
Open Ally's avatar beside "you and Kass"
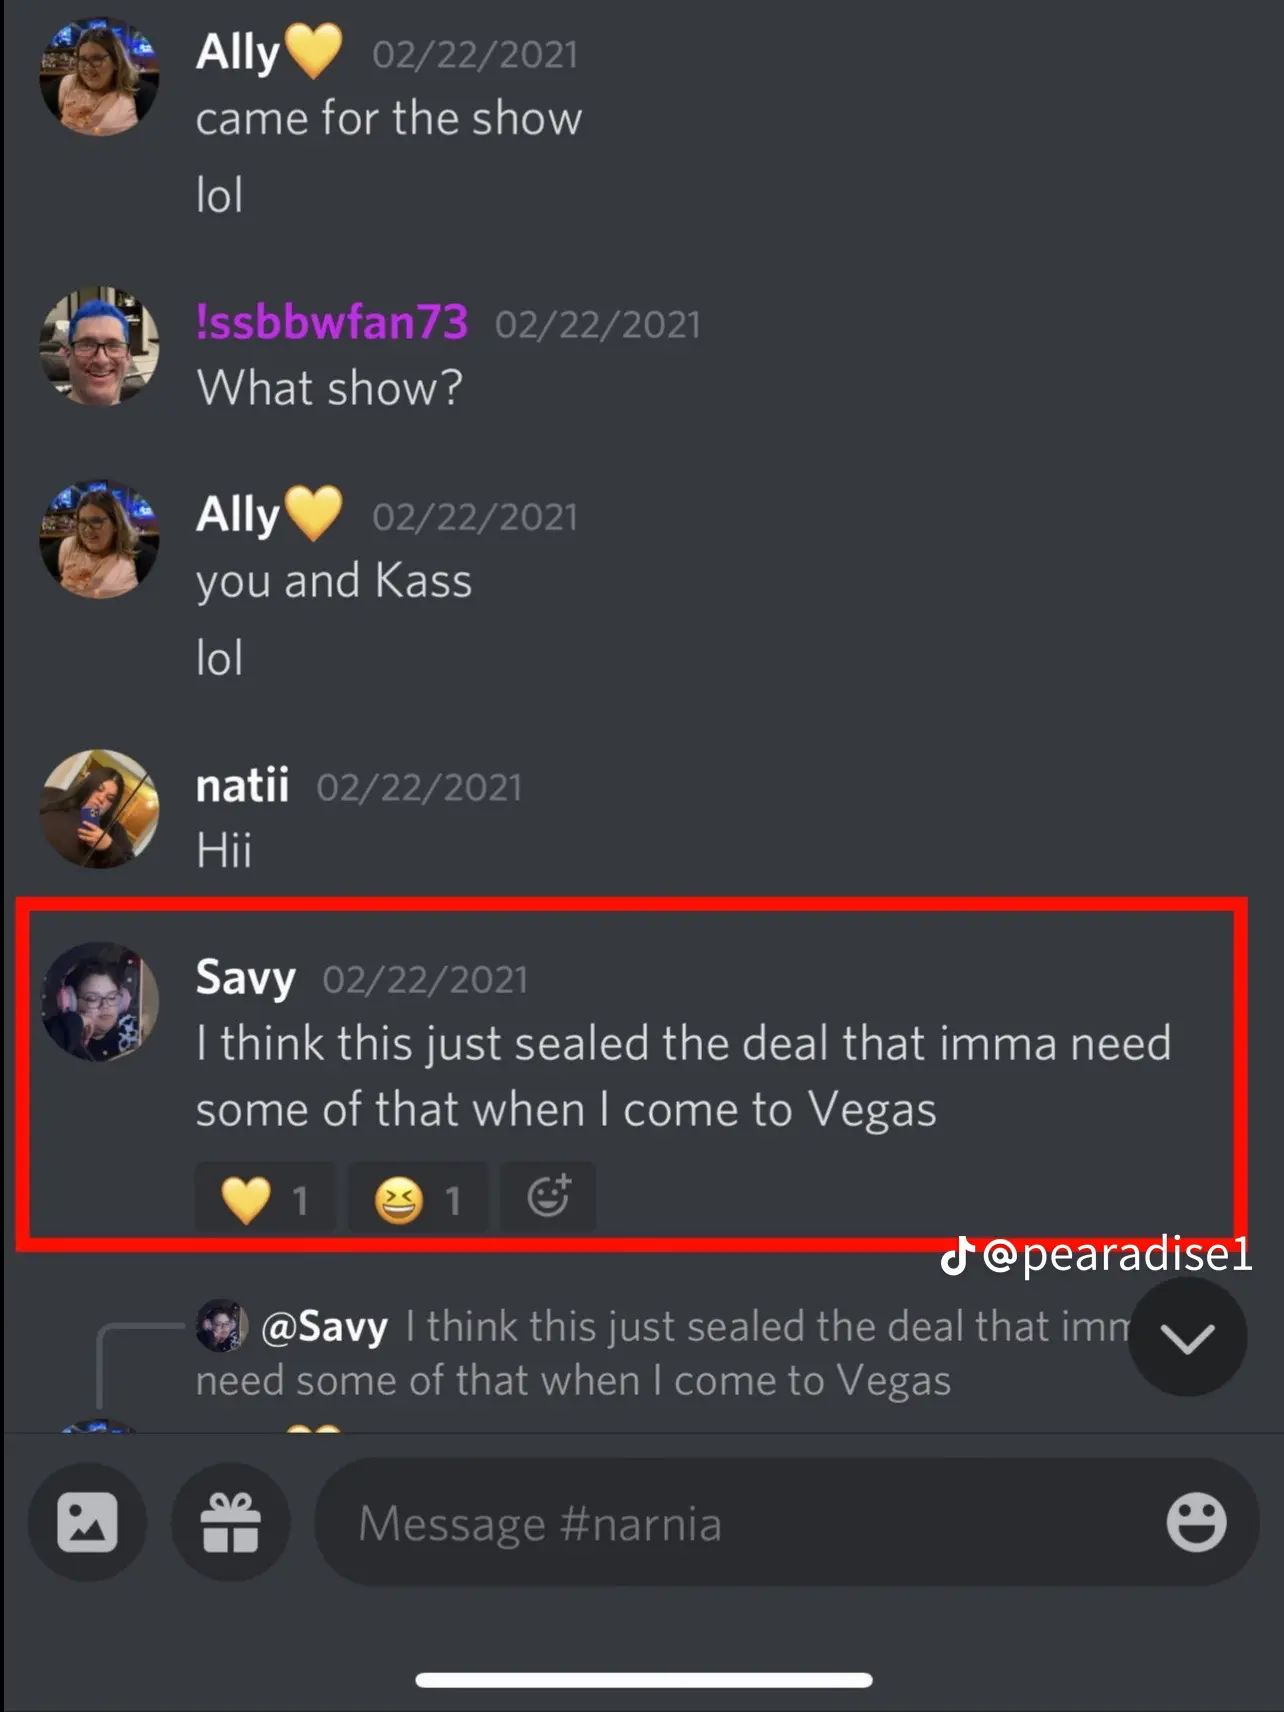point(99,539)
